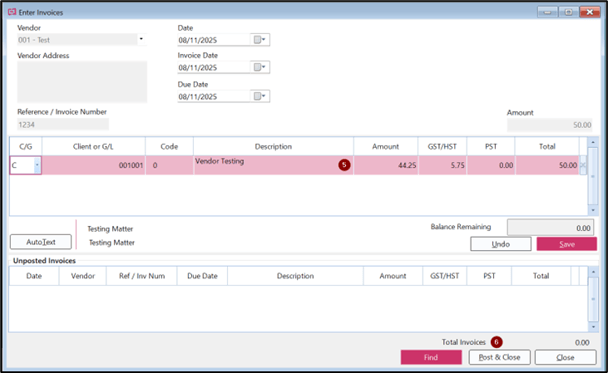The width and height of the screenshot is (608, 373).
Task: Close the window with the red X
Action: point(590,12)
